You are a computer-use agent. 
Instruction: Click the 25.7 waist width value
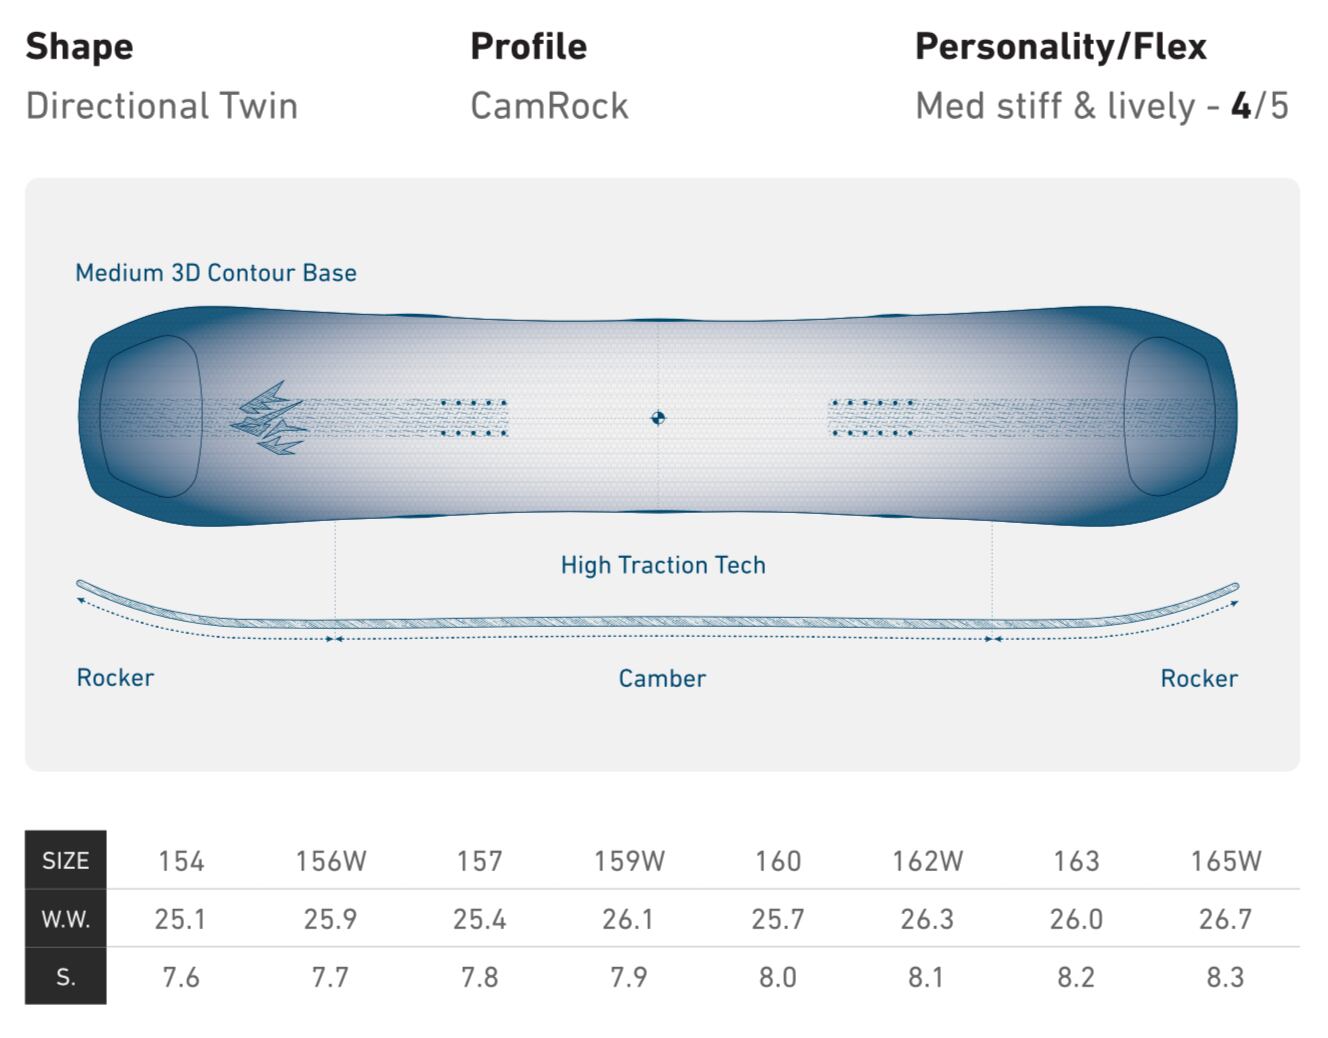click(777, 919)
